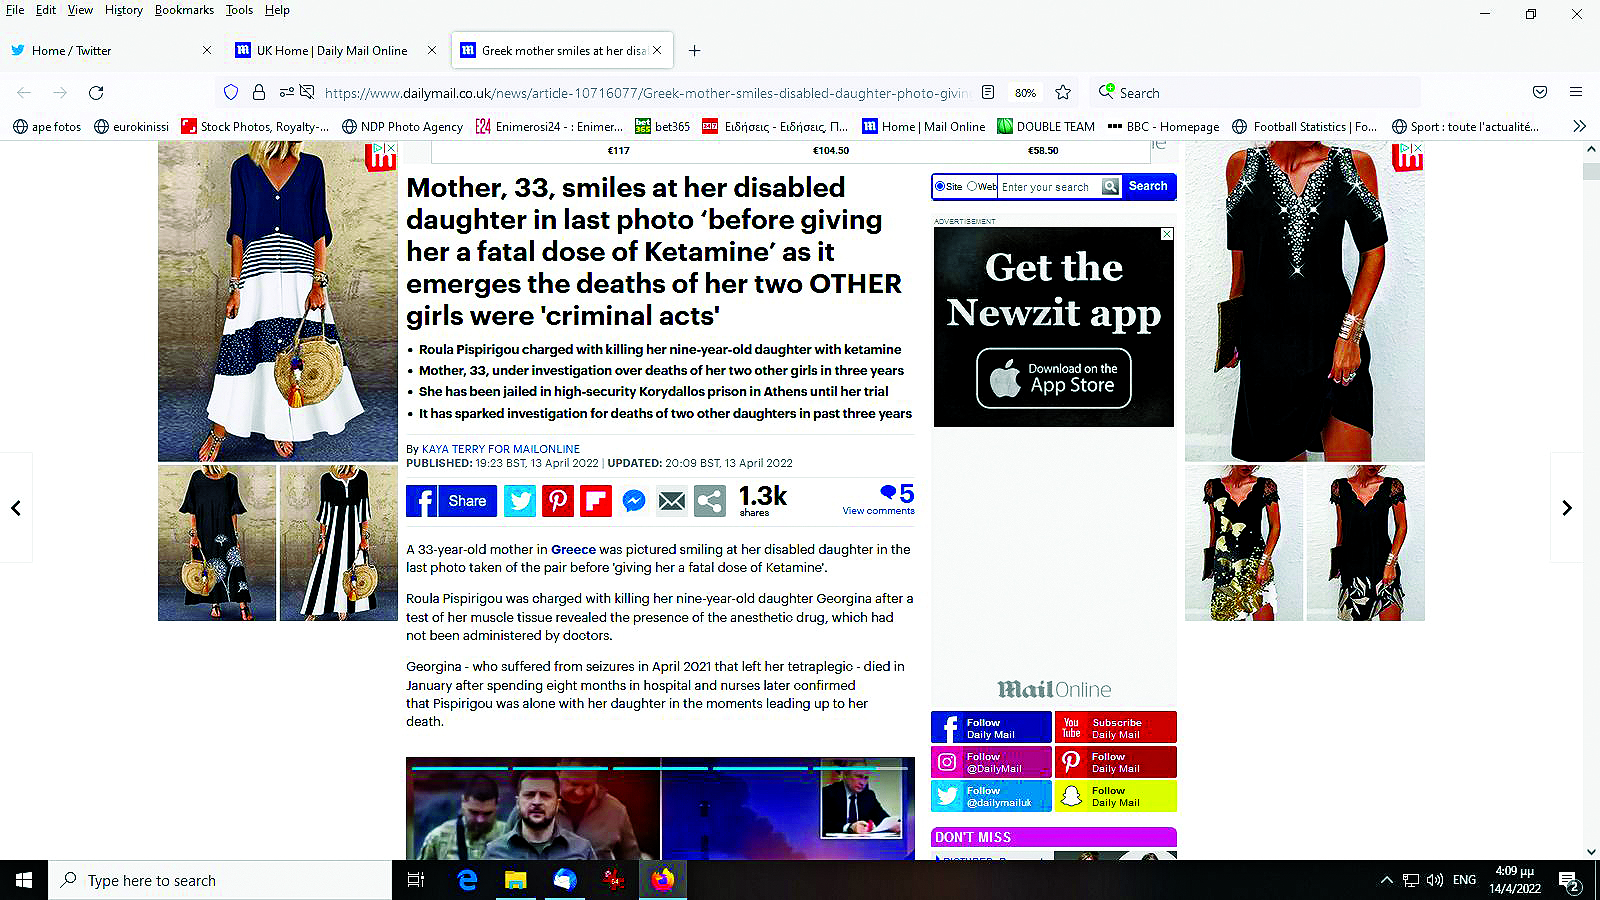Open Firefox from the taskbar

pos(662,880)
